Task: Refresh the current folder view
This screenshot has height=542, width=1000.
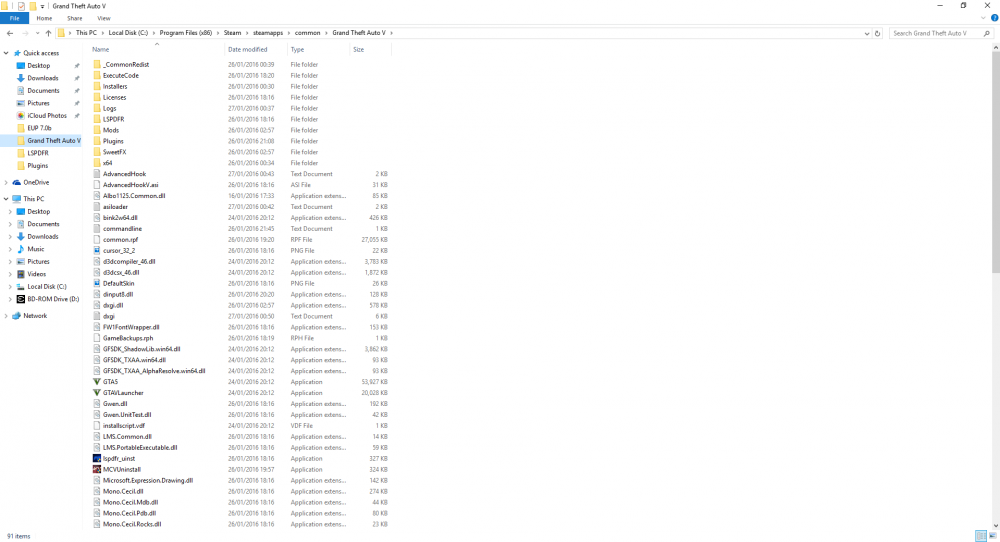Action: point(878,33)
